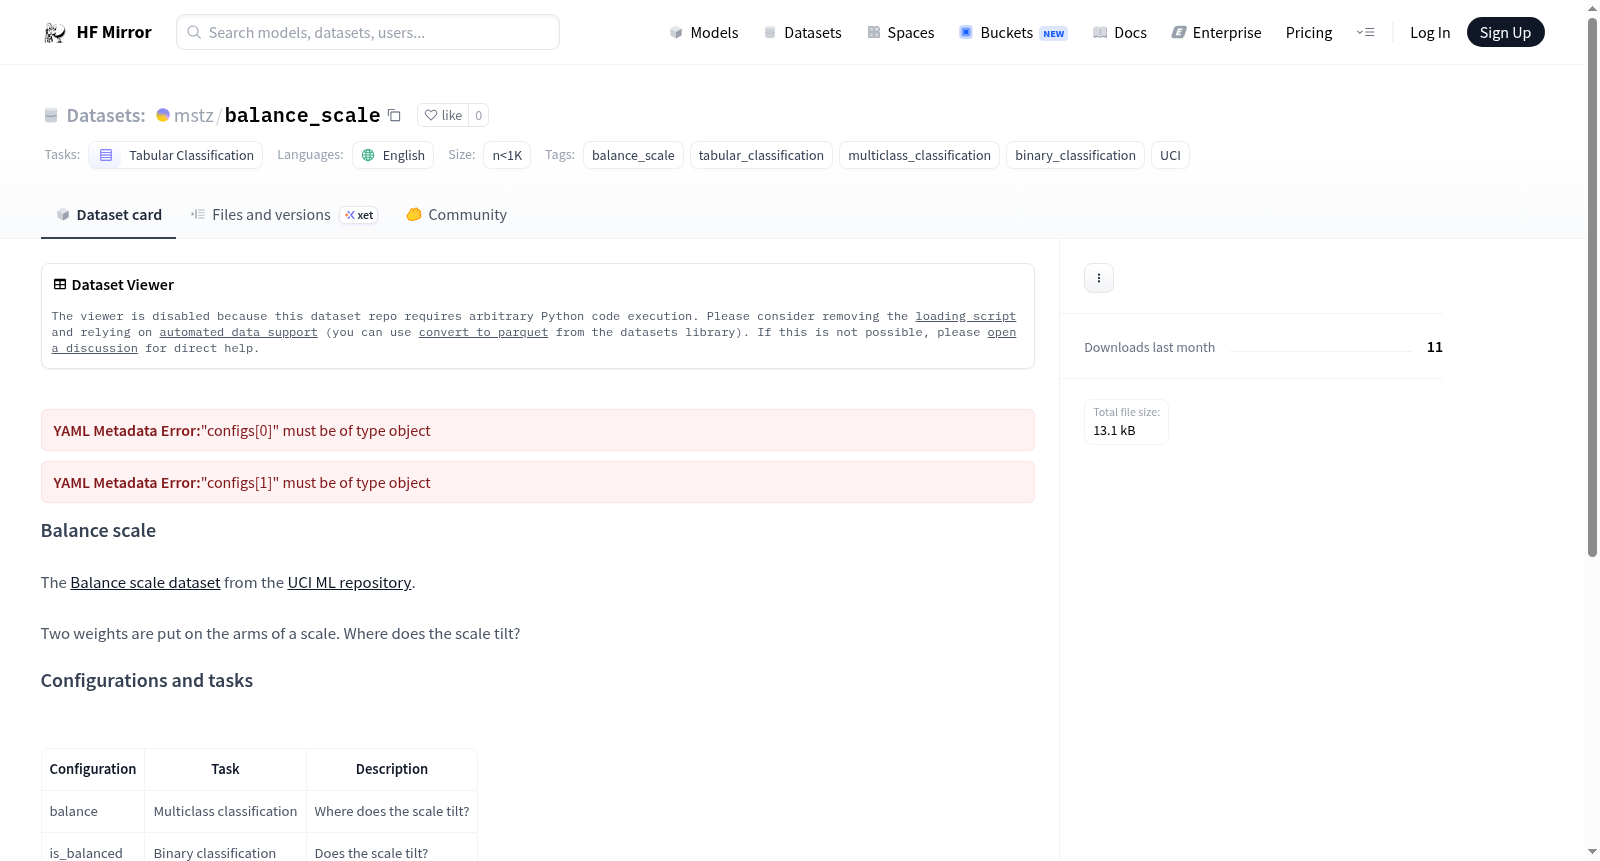This screenshot has height=861, width=1600.
Task: Switch to the Community tab
Action: pyautogui.click(x=456, y=215)
